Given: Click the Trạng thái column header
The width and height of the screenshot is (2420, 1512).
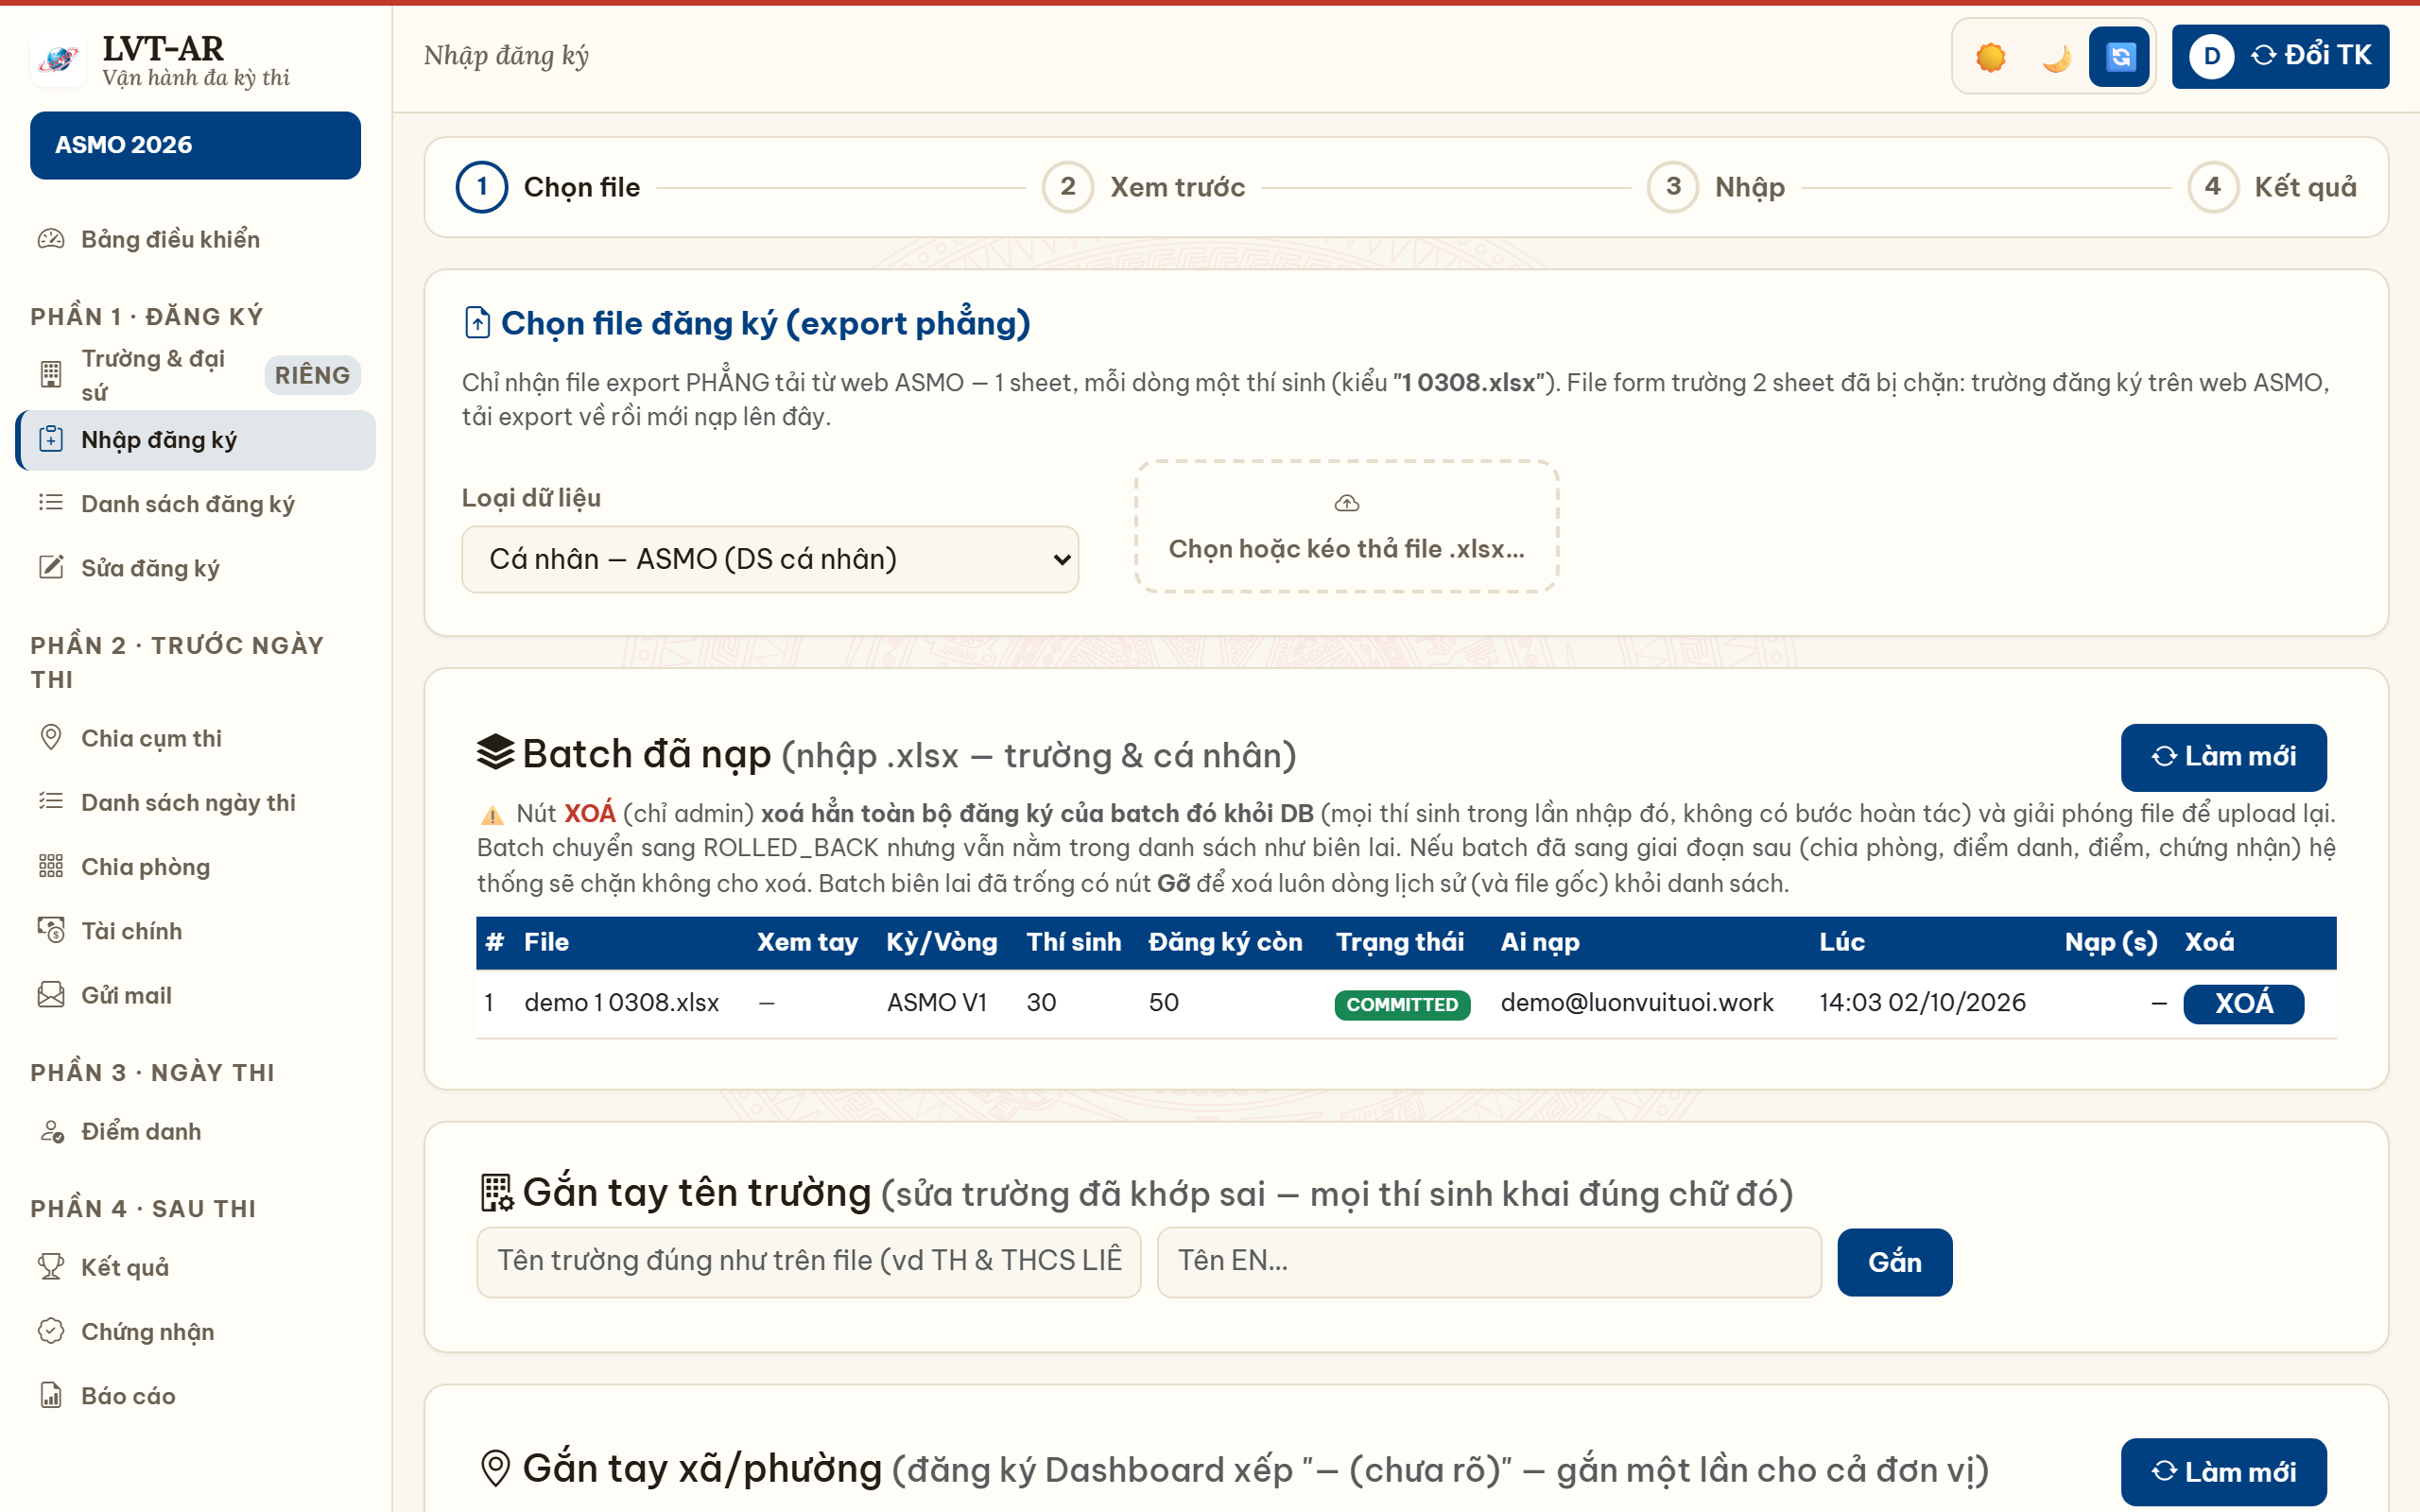Looking at the screenshot, I should [x=1399, y=942].
